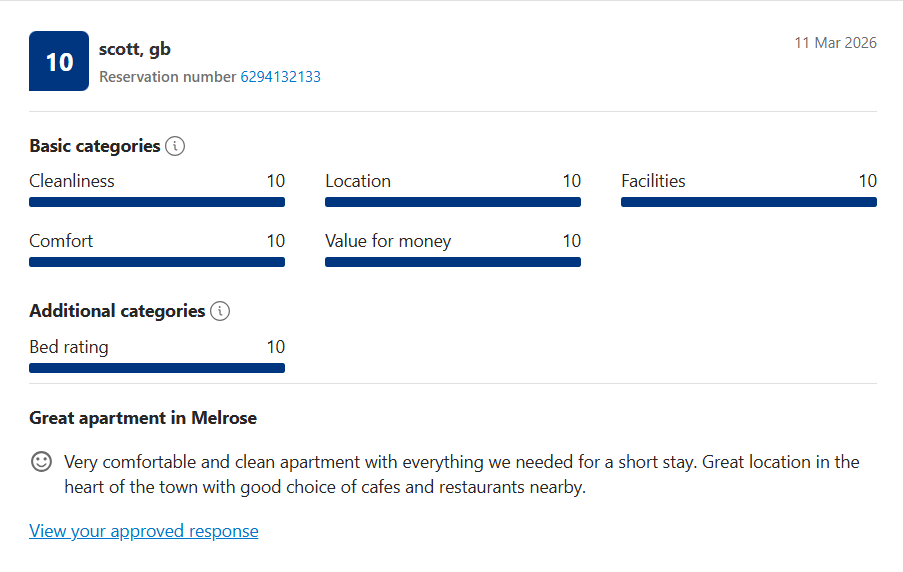Click the review text paragraph

pos(460,475)
